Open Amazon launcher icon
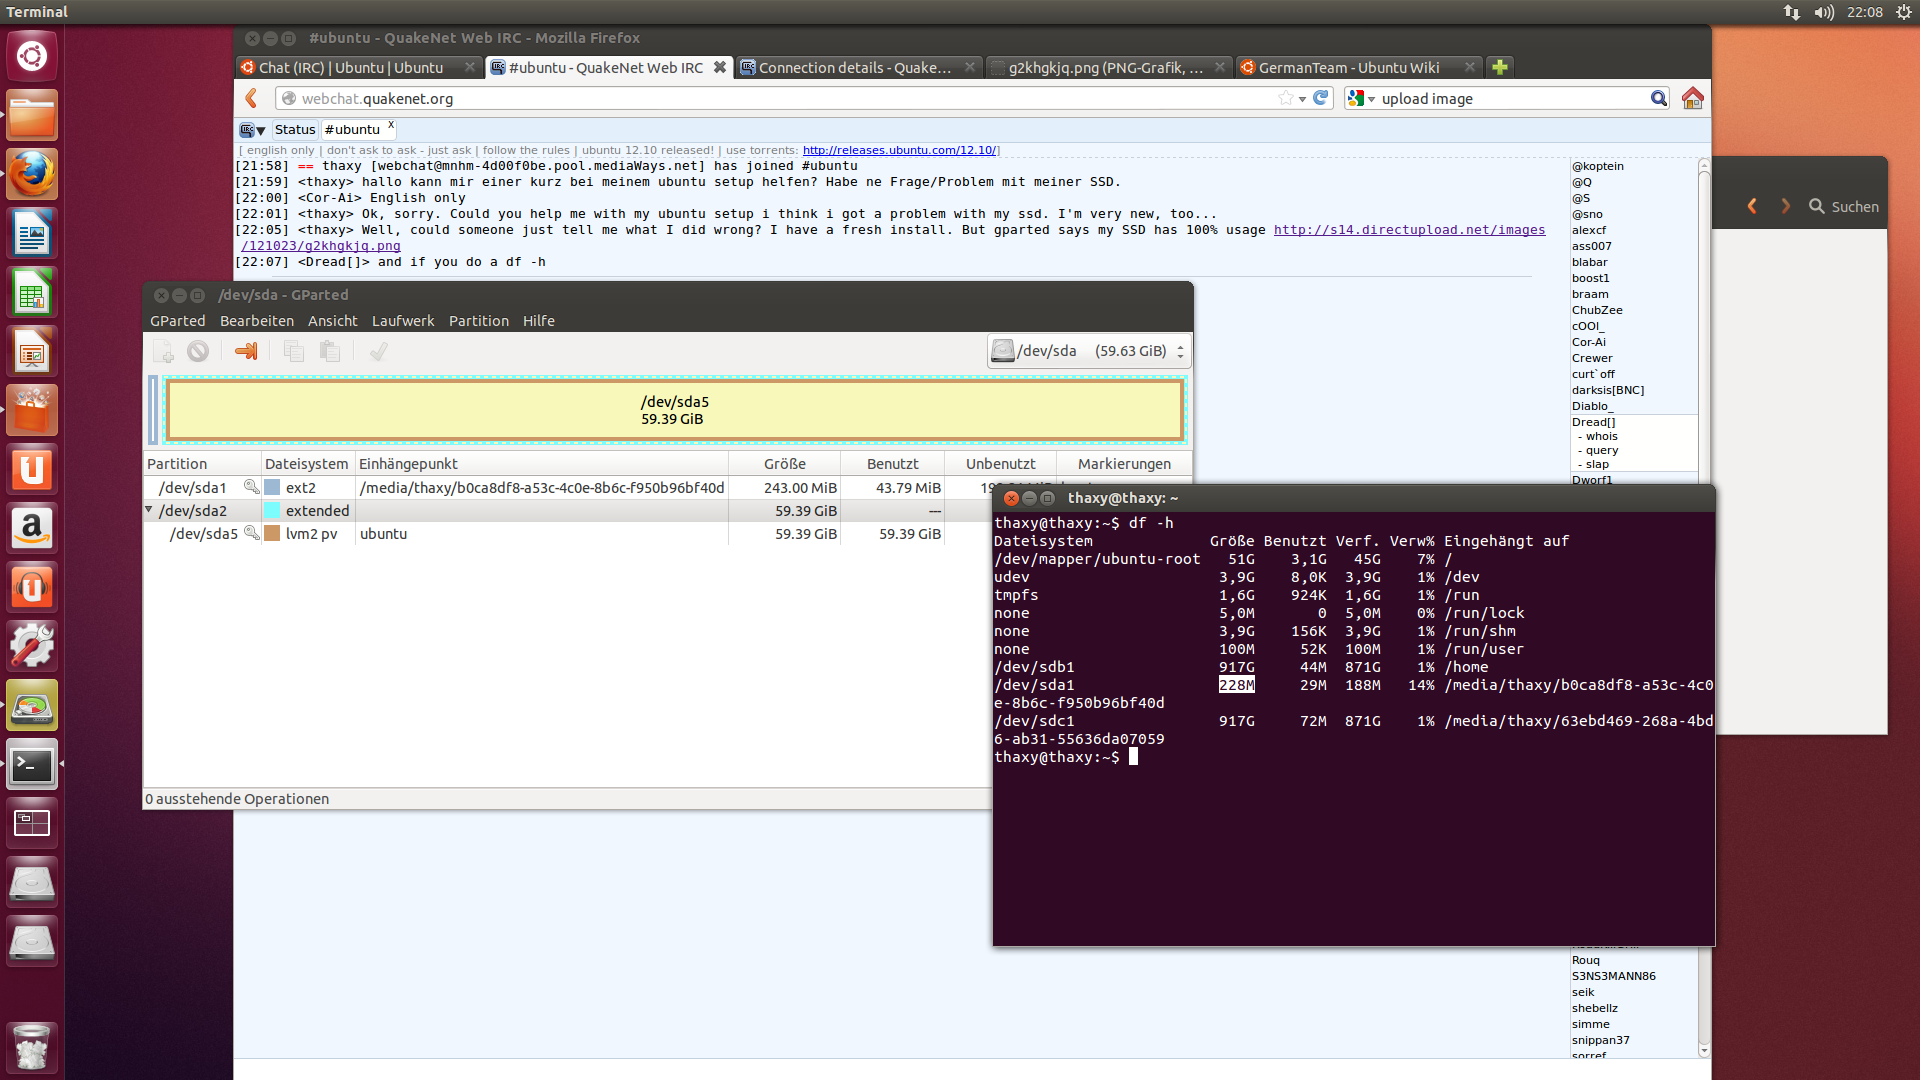Viewport: 1920px width, 1080px height. click(32, 528)
